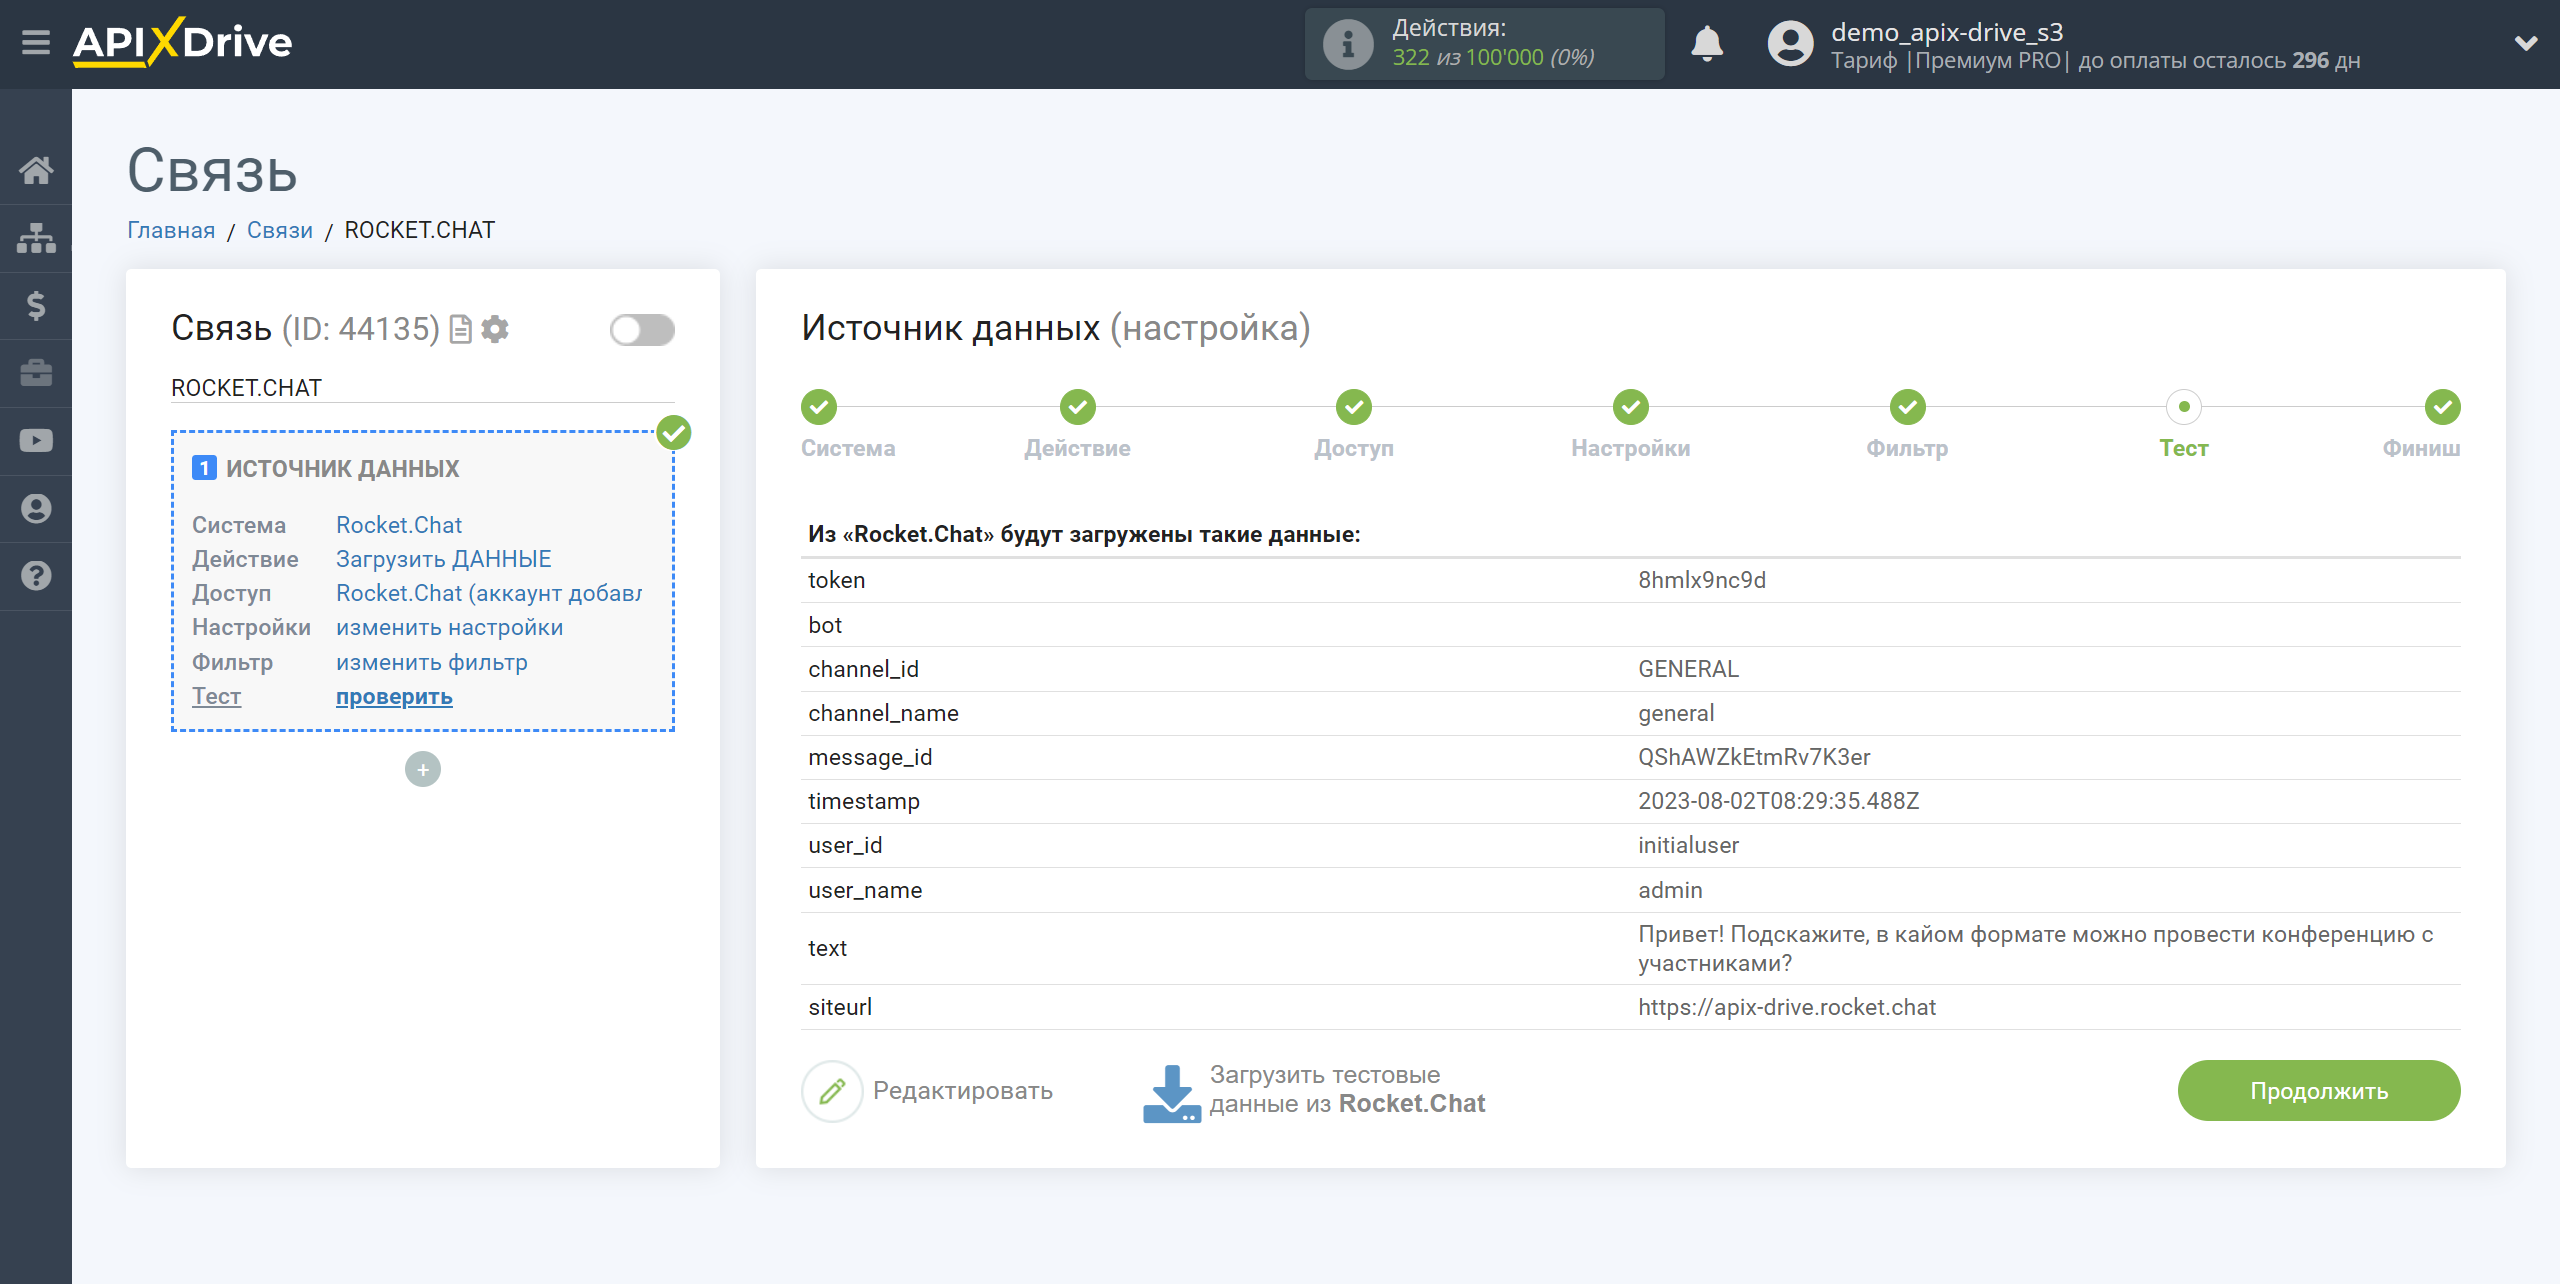Image resolution: width=2560 pixels, height=1284 pixels.
Task: Open the hamburger menu
Action: [36, 43]
